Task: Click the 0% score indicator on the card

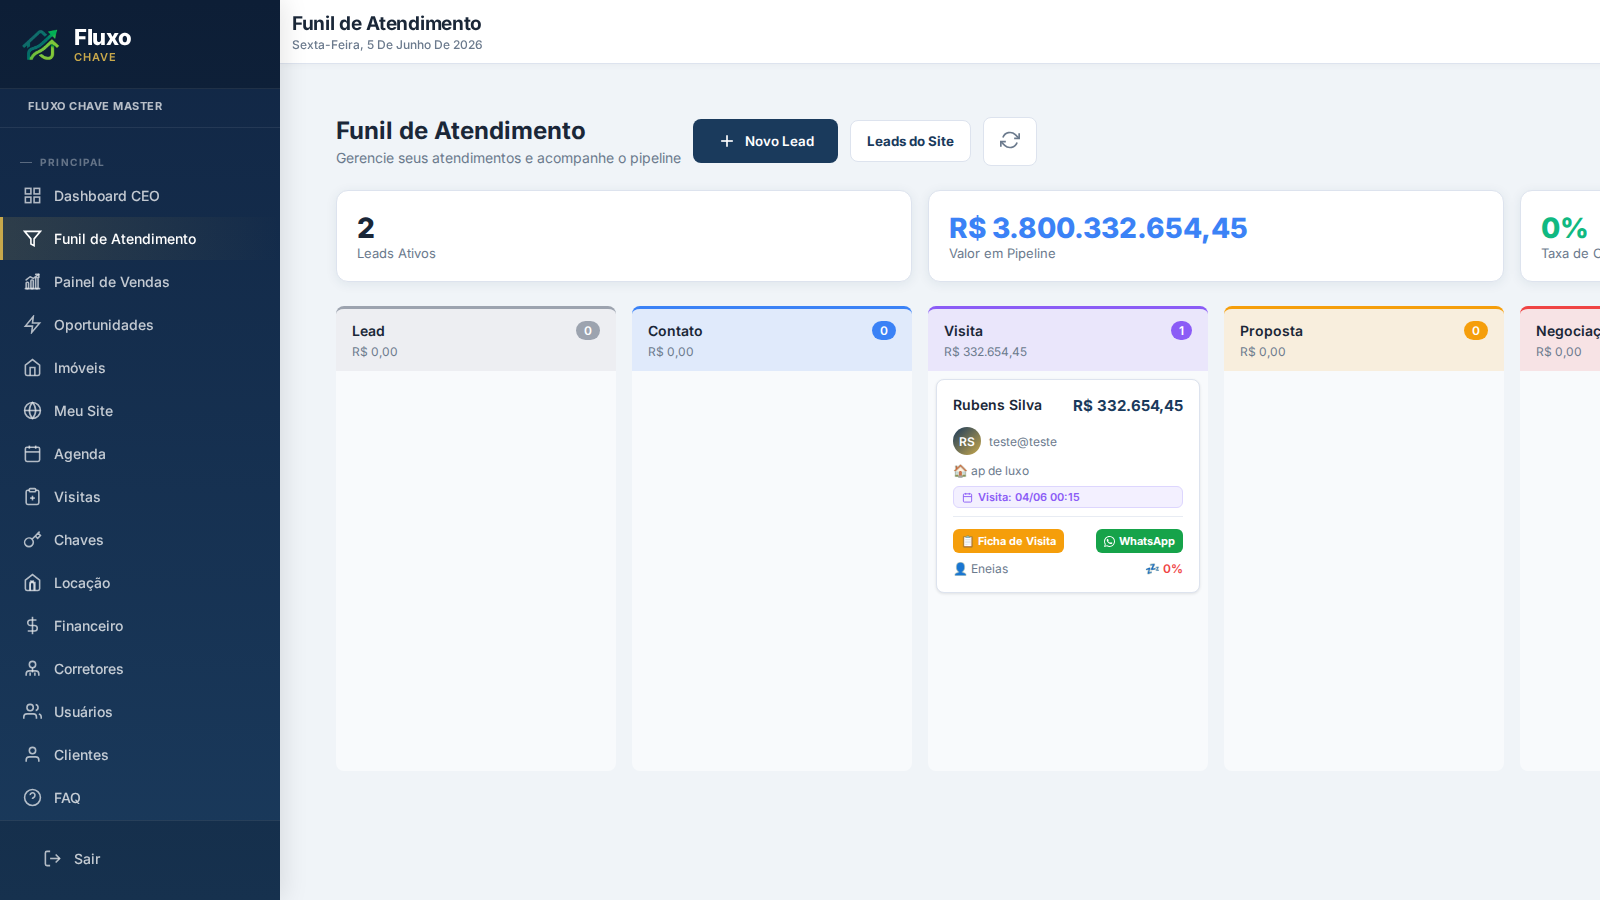Action: (x=1164, y=569)
